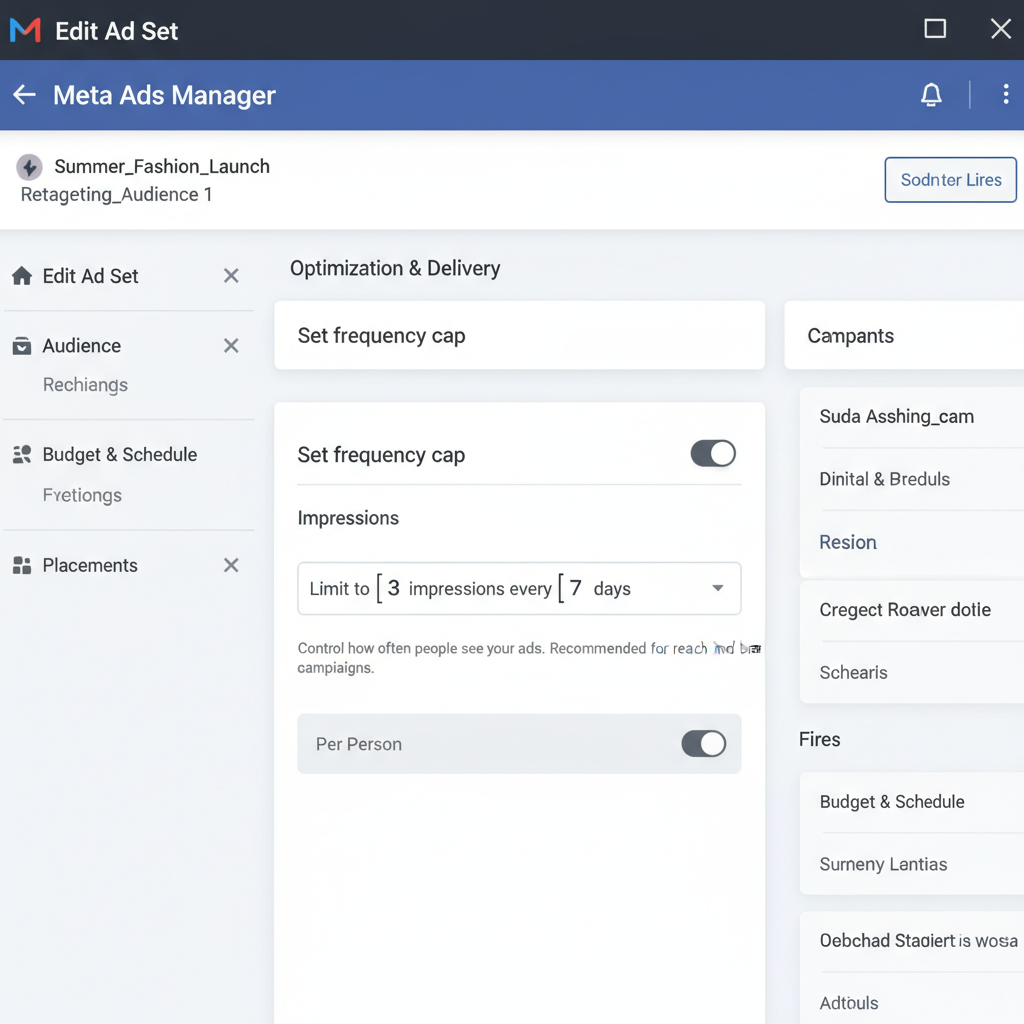Close the Audience sidebar item with X
The image size is (1024, 1024).
pyautogui.click(x=231, y=346)
